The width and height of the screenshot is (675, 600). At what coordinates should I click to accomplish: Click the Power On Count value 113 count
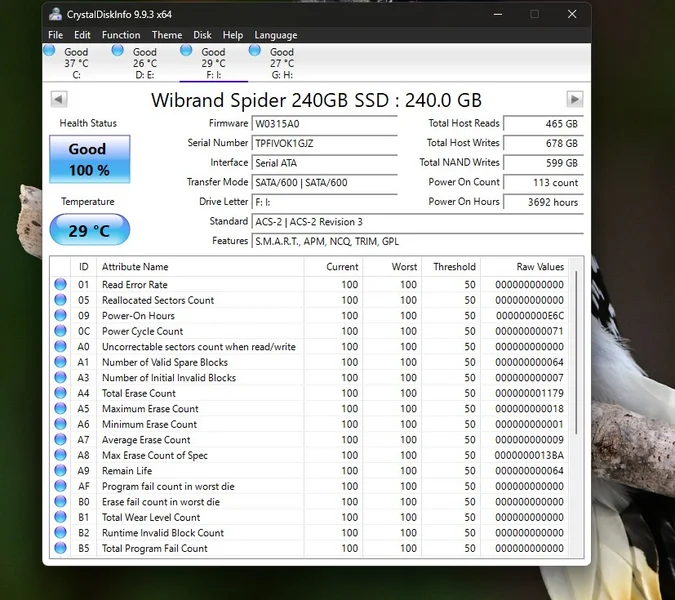point(543,182)
